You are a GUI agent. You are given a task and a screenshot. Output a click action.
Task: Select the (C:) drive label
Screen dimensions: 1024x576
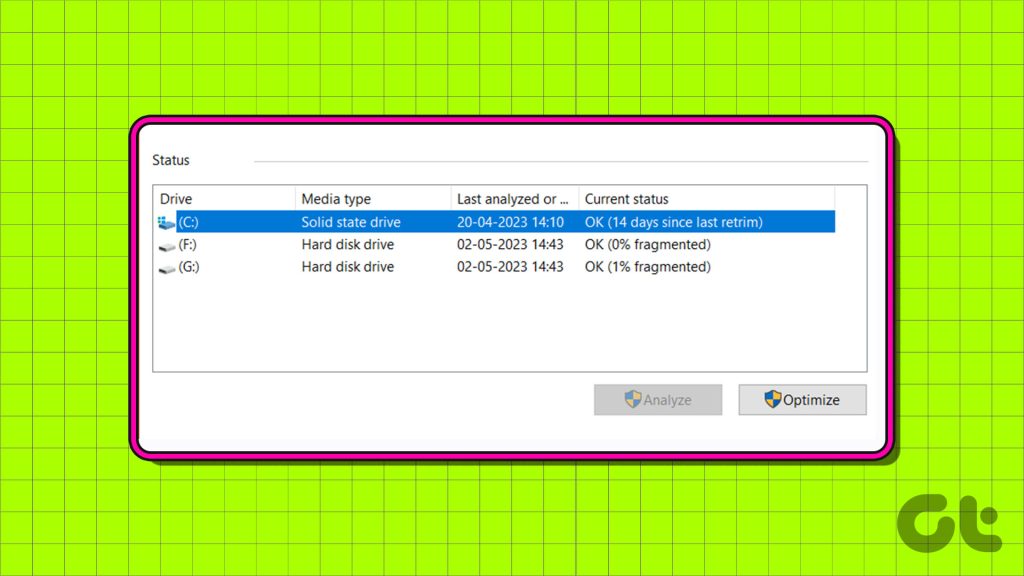coord(188,222)
